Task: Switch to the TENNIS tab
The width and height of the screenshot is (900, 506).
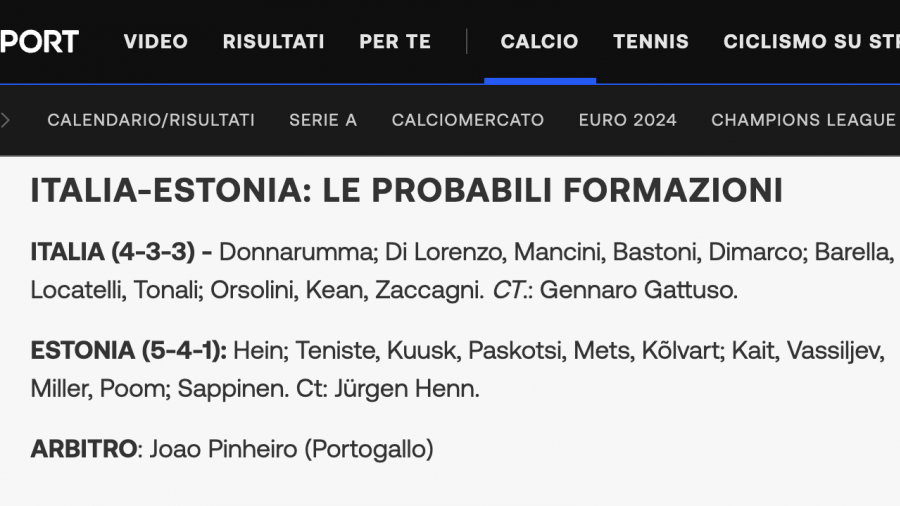Action: tap(651, 41)
